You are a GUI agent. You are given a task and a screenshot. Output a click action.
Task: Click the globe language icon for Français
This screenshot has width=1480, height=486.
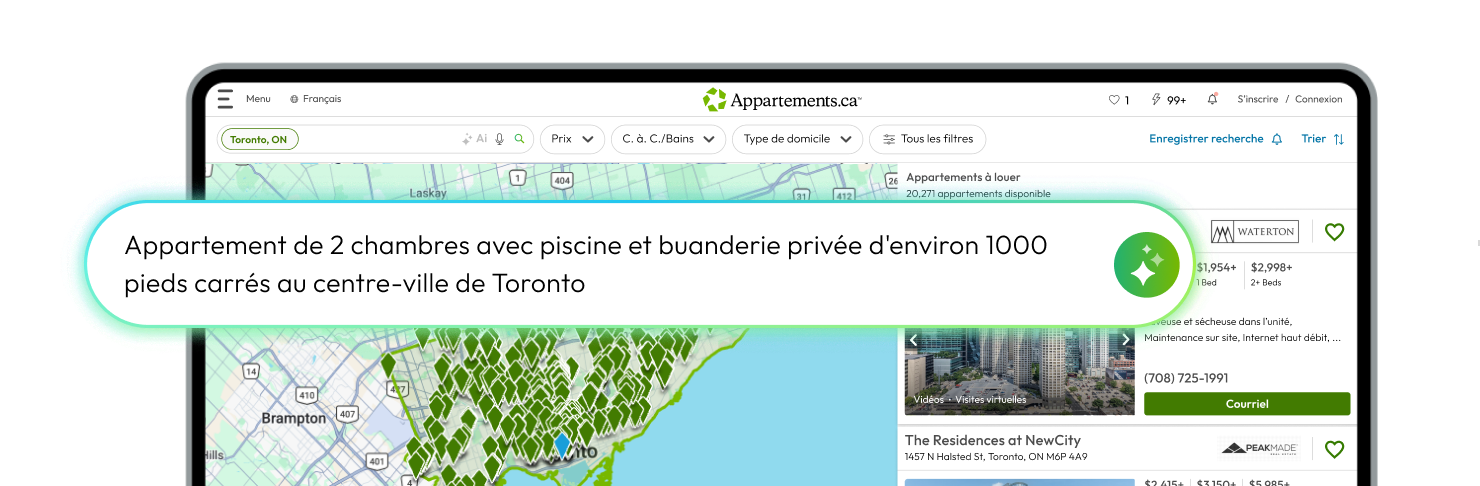[294, 99]
